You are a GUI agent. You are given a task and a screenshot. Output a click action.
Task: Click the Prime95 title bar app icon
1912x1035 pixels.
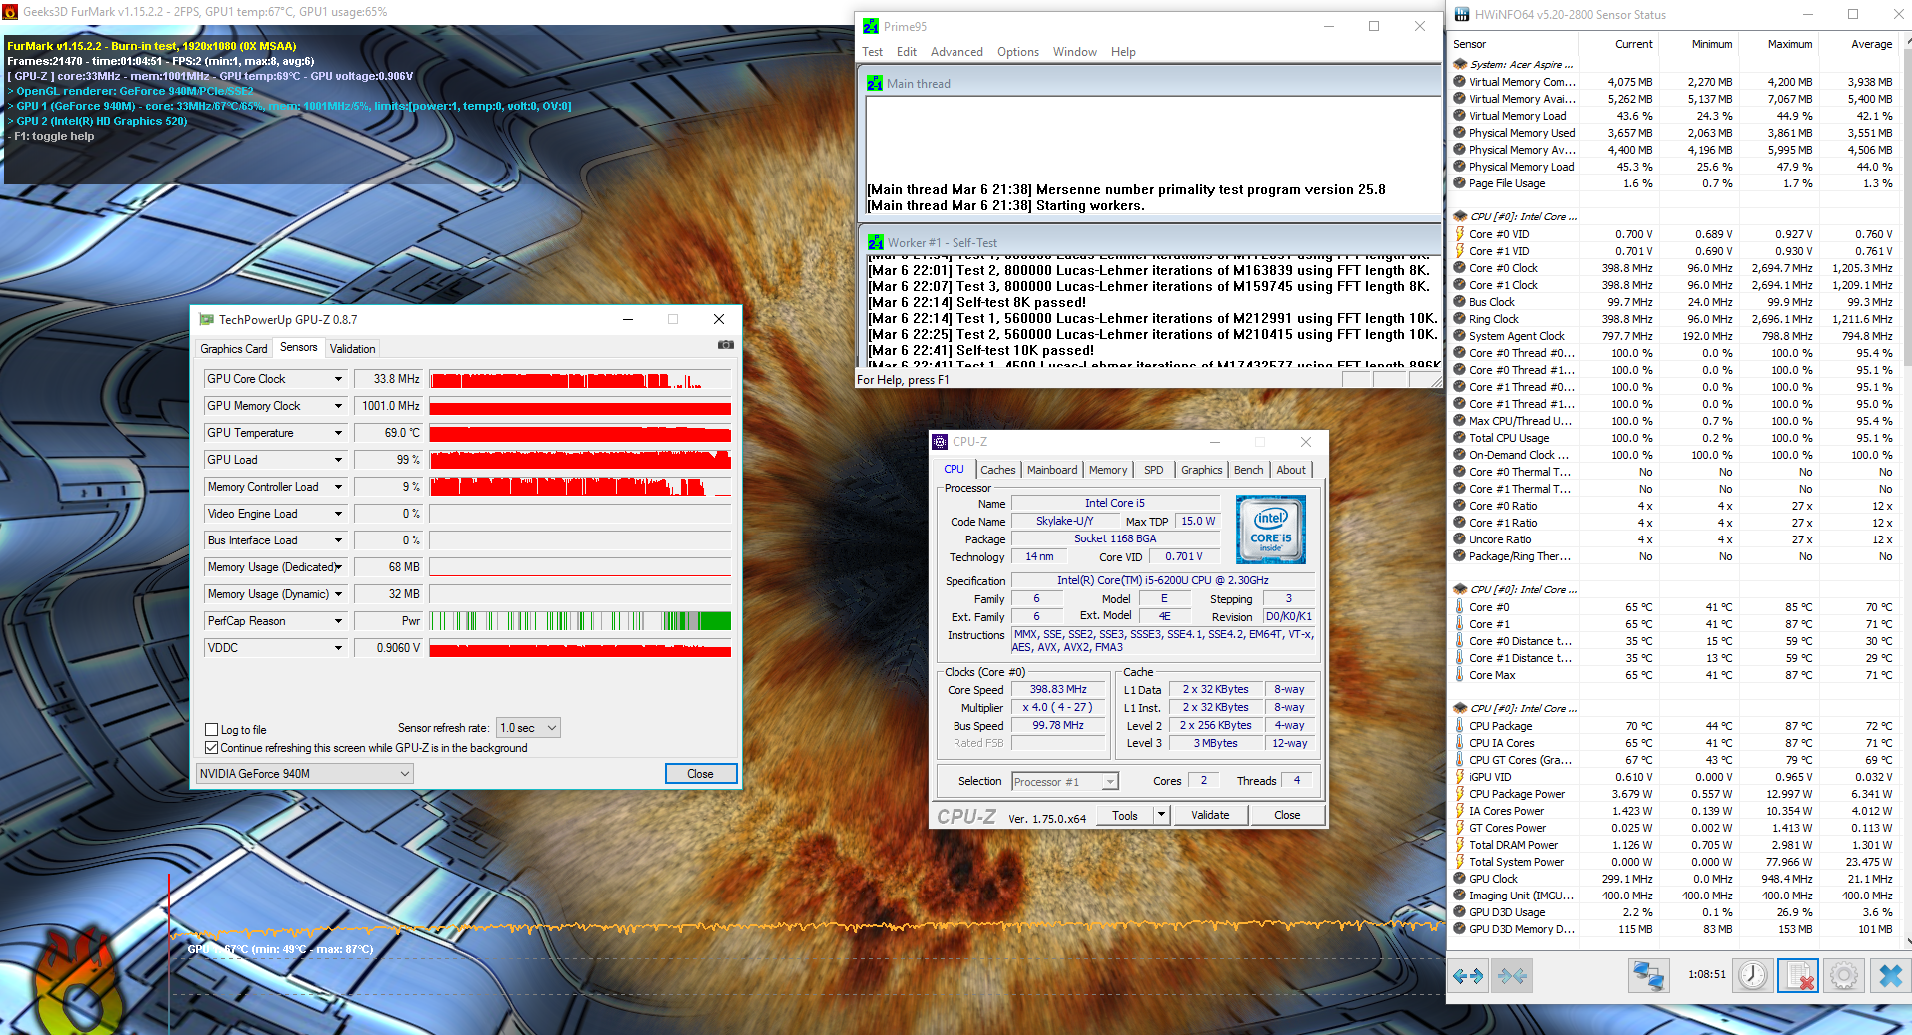click(x=871, y=26)
